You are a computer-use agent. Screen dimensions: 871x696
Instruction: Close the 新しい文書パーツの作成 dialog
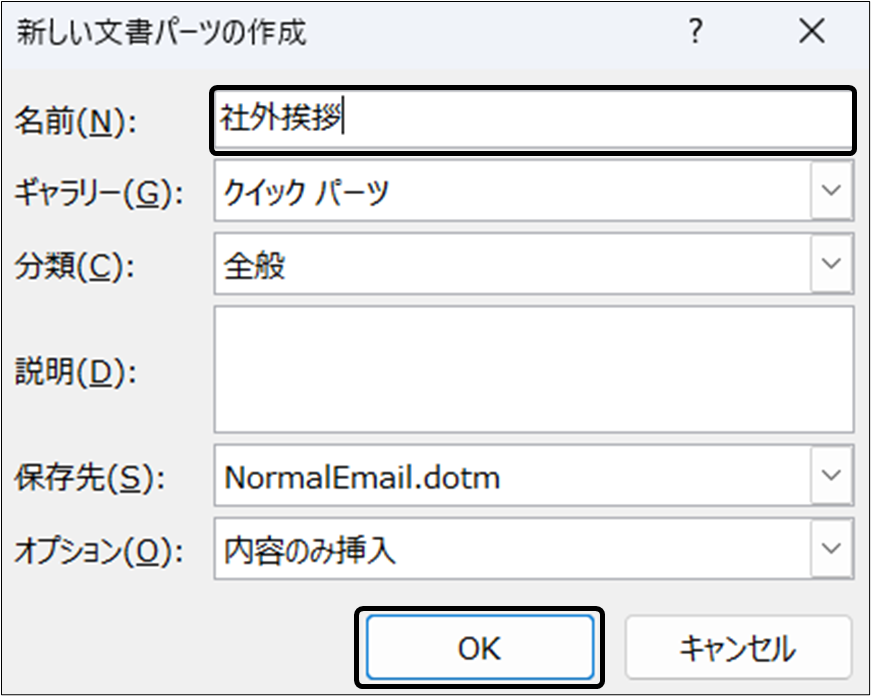click(x=812, y=32)
